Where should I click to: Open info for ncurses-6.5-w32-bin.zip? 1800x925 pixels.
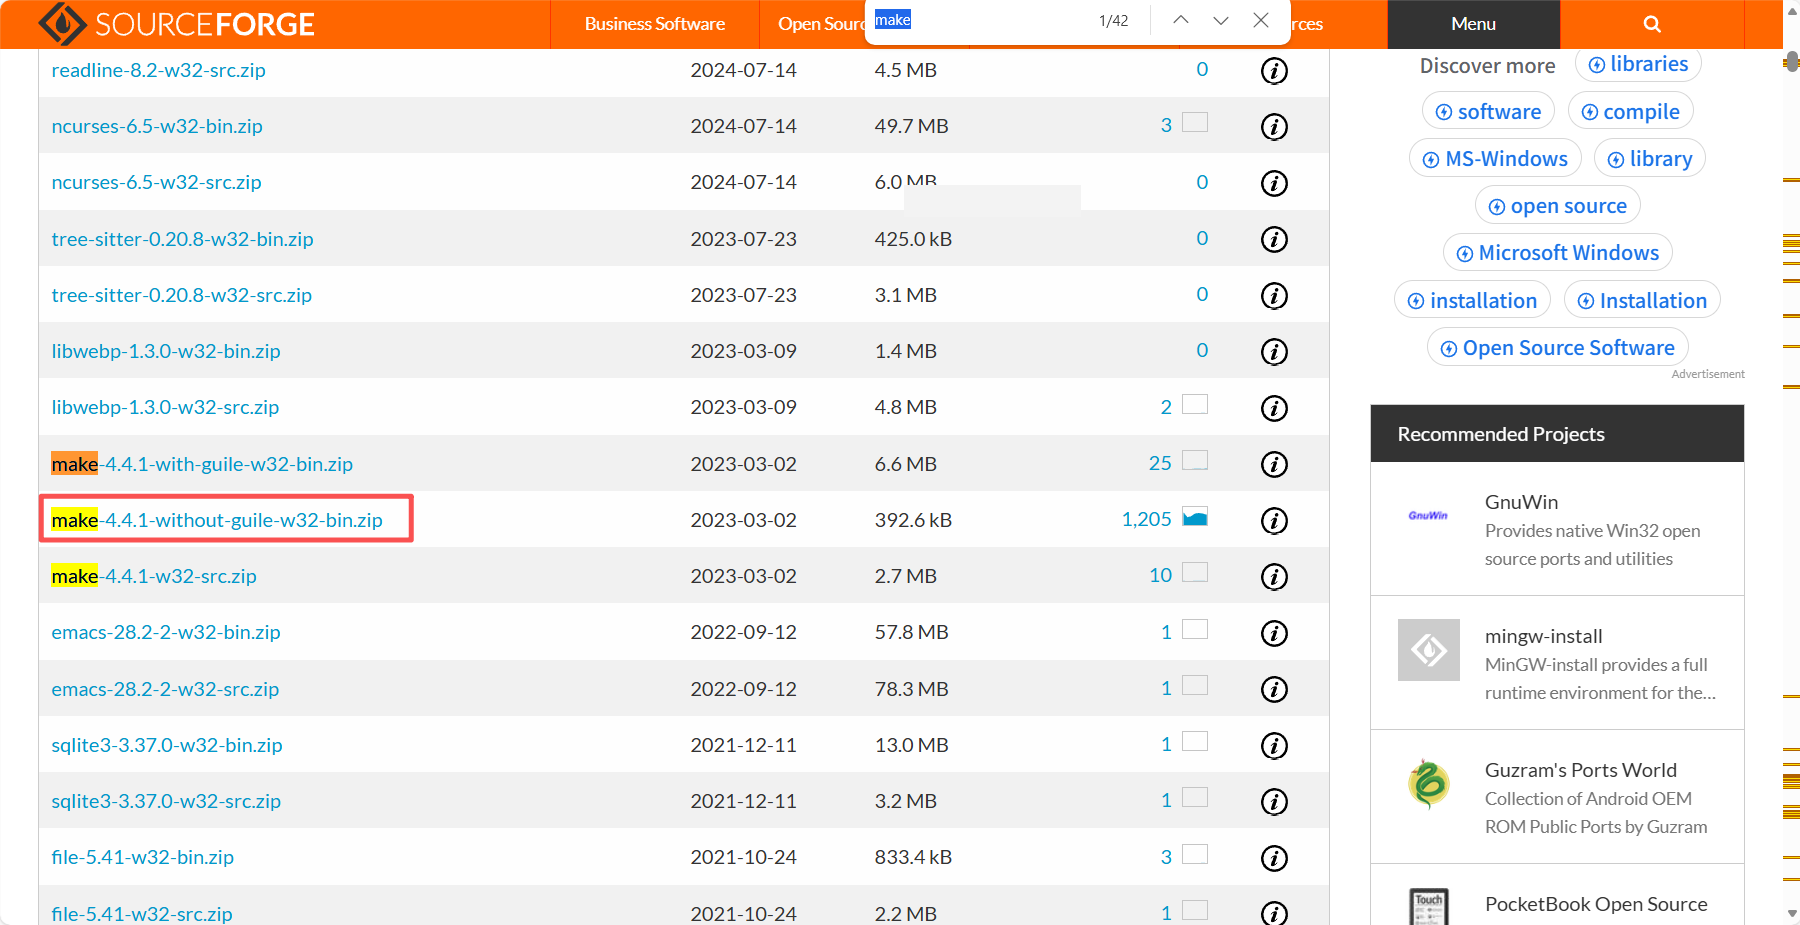pos(1274,127)
